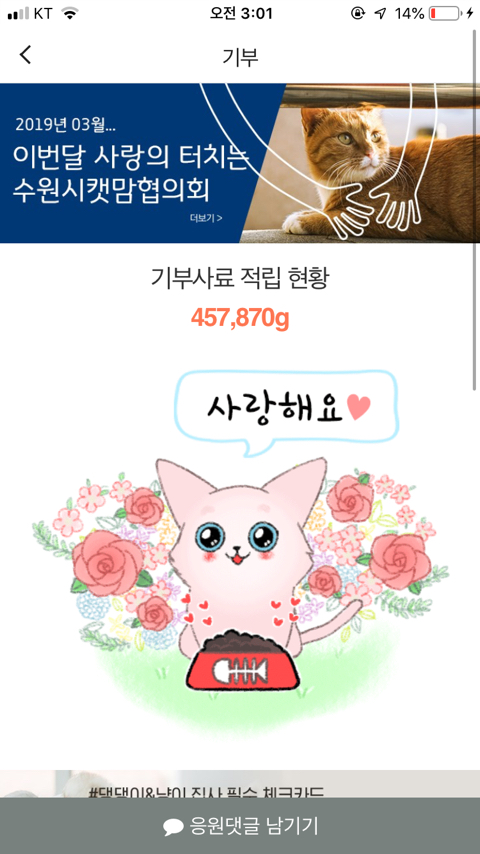This screenshot has height=854, width=480.
Task: Click the 457,870g donation amount
Action: point(240,319)
